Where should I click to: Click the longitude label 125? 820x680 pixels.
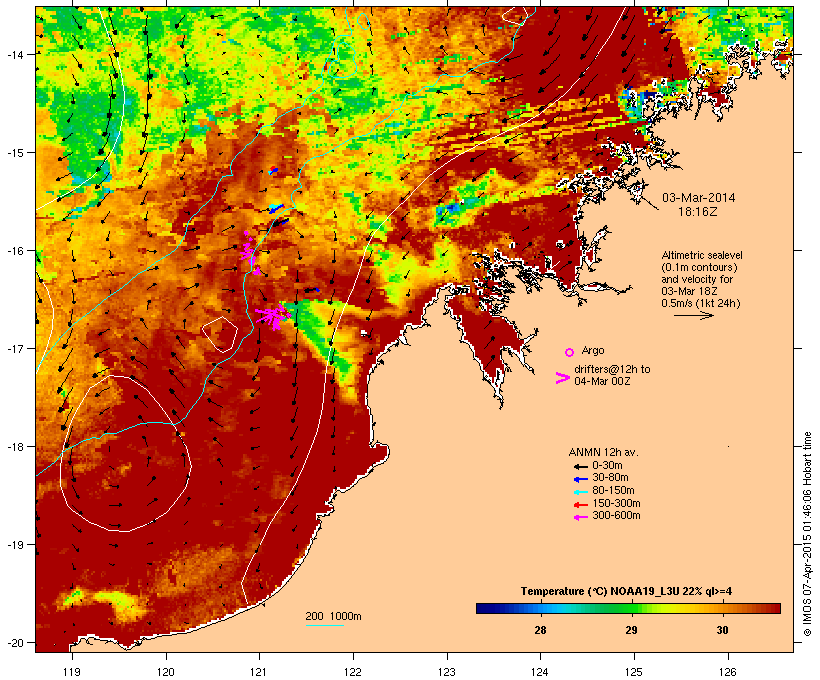[x=634, y=672]
